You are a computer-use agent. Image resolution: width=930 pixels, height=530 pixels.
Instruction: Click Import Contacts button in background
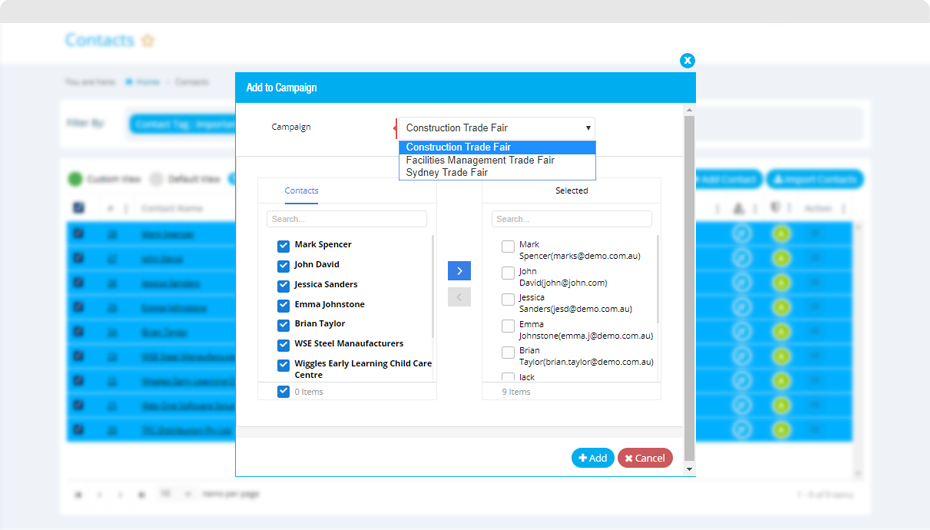click(x=815, y=179)
